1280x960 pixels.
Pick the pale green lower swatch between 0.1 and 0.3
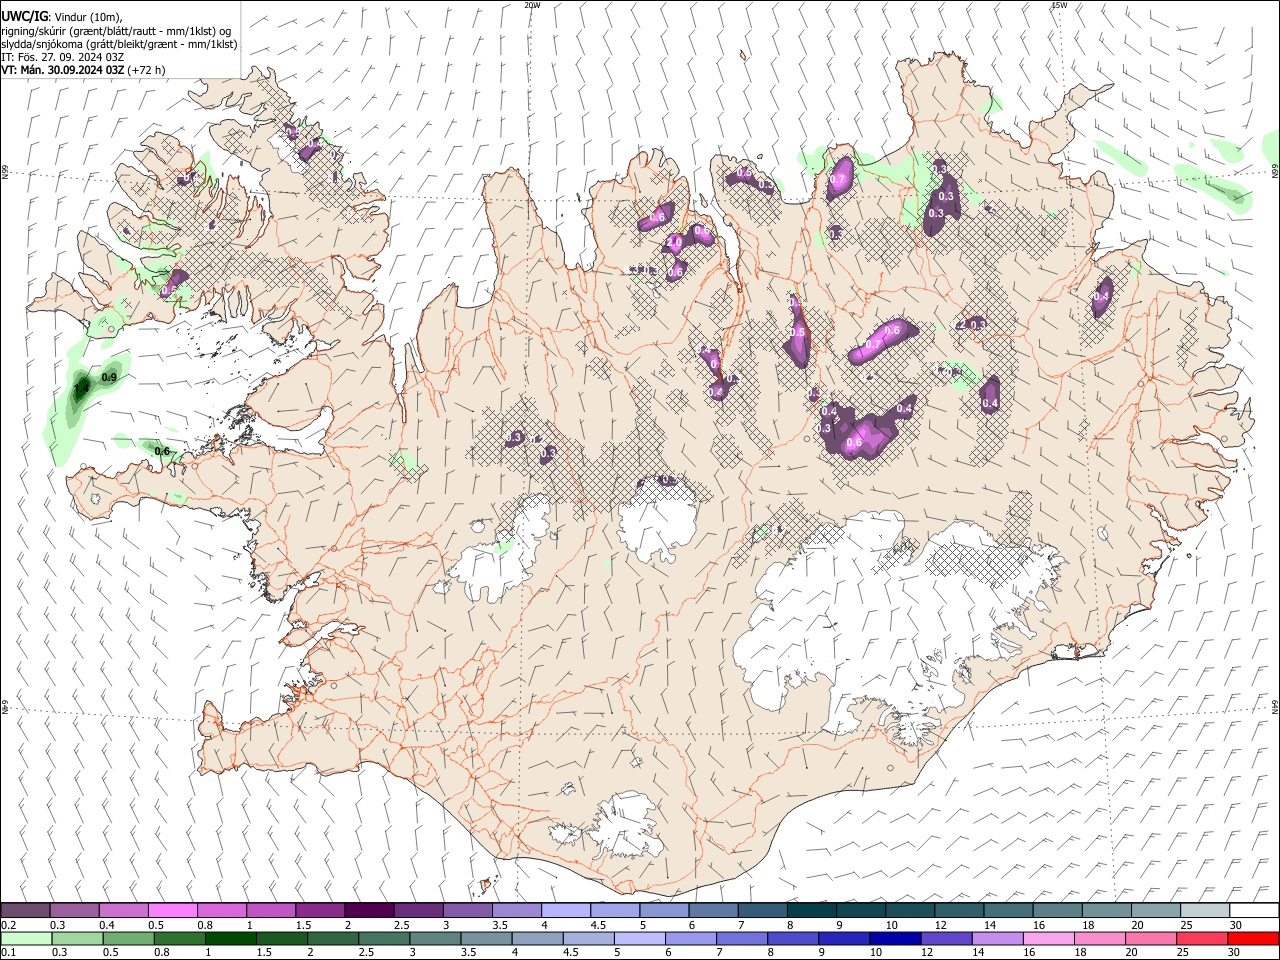[25, 938]
